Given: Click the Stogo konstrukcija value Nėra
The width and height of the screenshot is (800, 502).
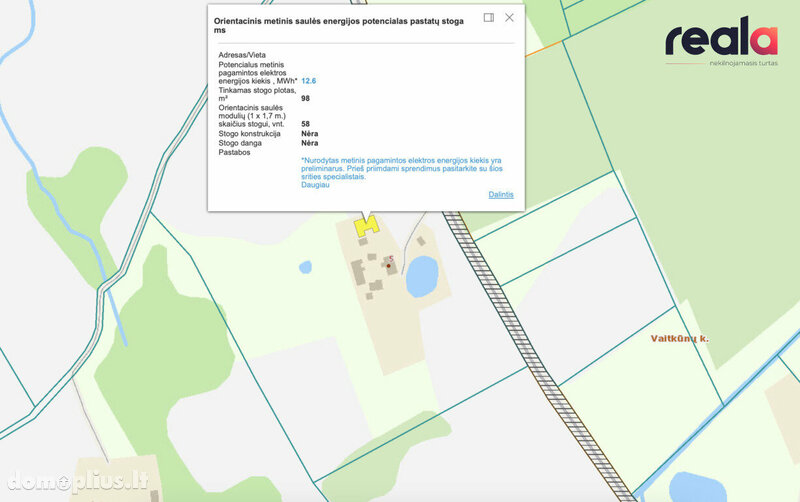Looking at the screenshot, I should pos(309,133).
